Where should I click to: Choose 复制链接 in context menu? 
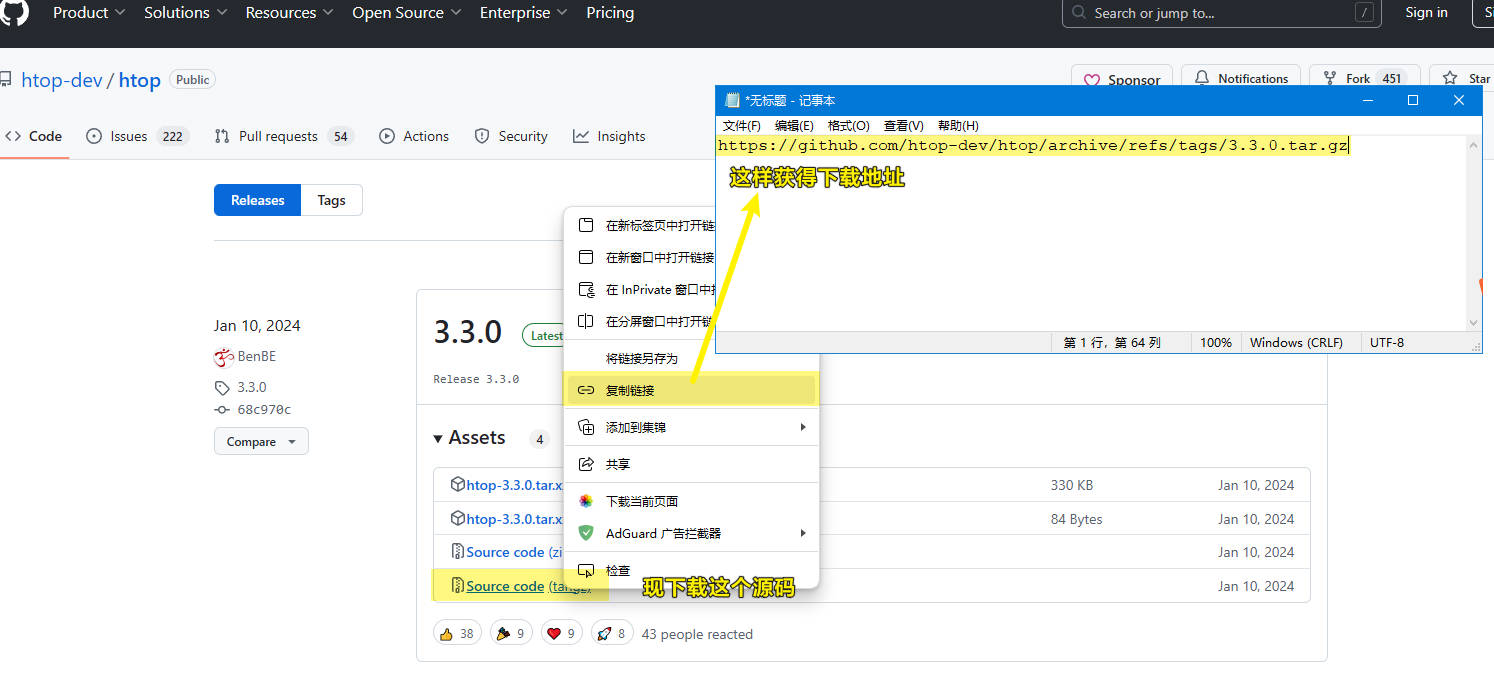[692, 390]
